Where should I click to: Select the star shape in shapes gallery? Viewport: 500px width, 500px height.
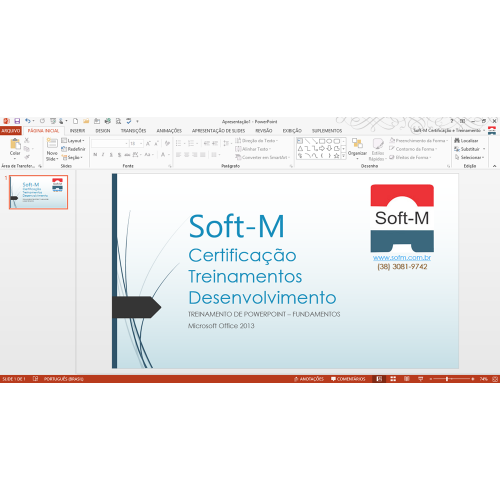coord(336,156)
